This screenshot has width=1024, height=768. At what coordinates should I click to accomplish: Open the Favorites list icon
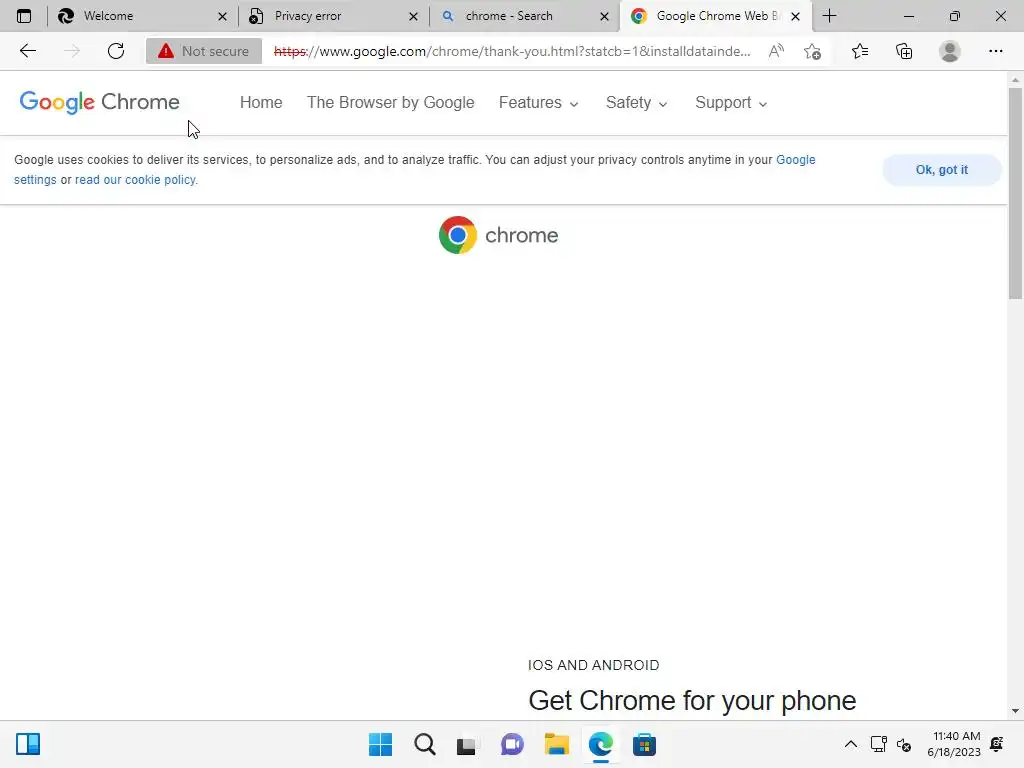pos(859,51)
